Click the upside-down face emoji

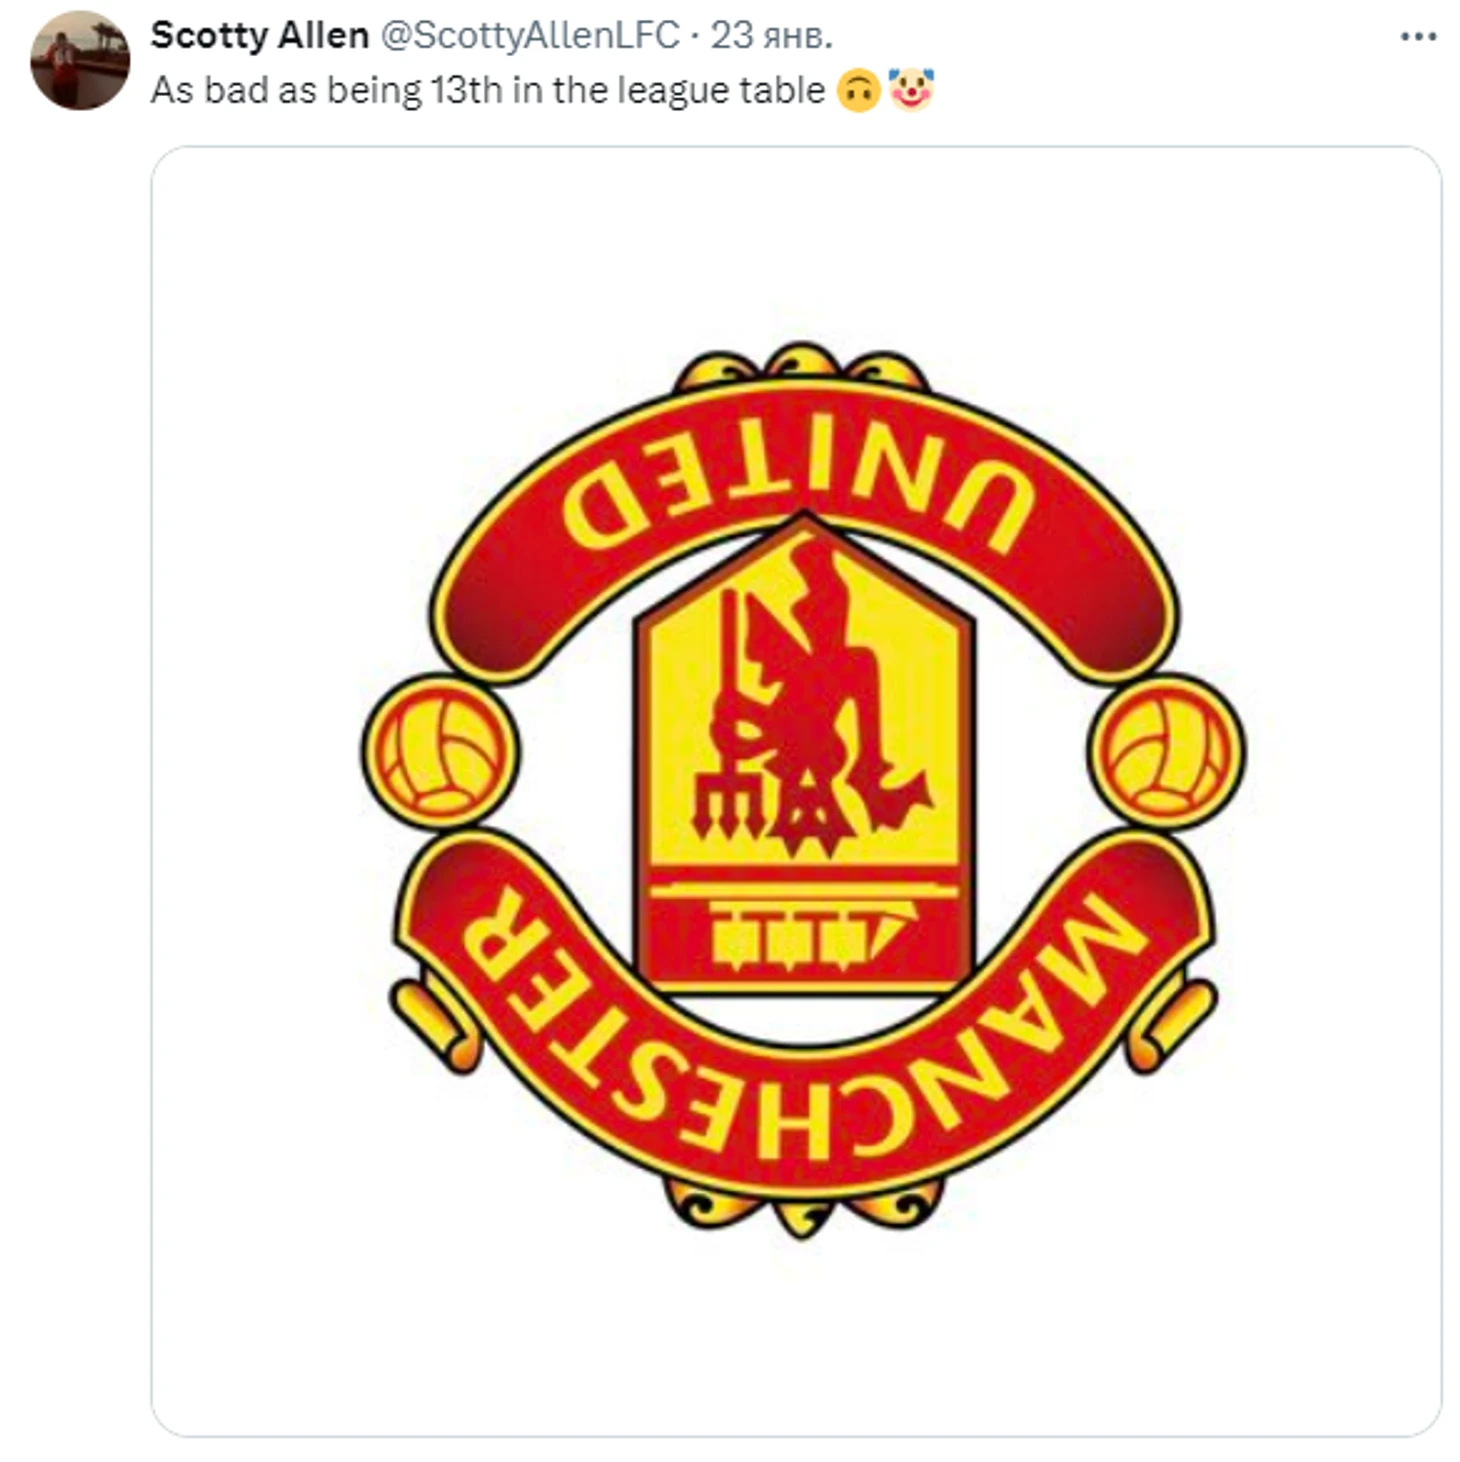tap(857, 91)
